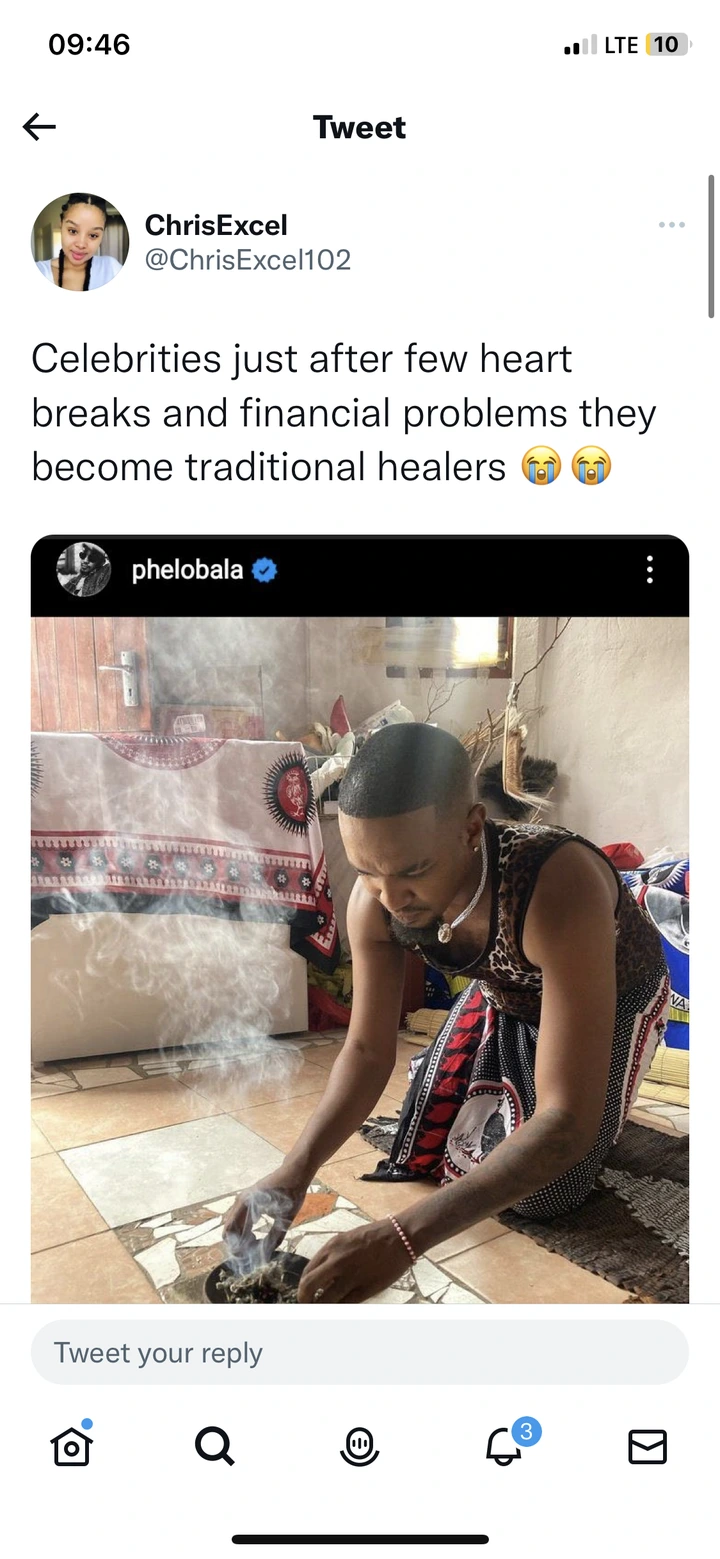Click the phelobala username in the post
Viewport: 720px width, 1559px height.
[x=187, y=570]
